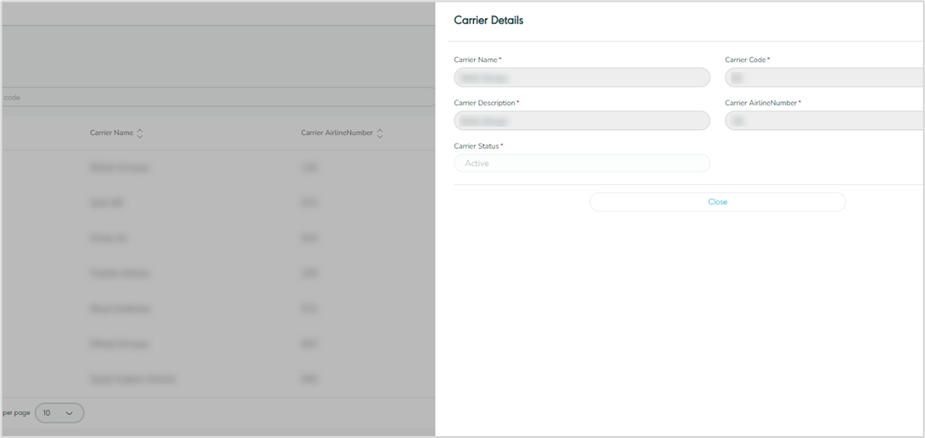Click the last row's airline number cell
The height and width of the screenshot is (438, 925).
(x=309, y=379)
